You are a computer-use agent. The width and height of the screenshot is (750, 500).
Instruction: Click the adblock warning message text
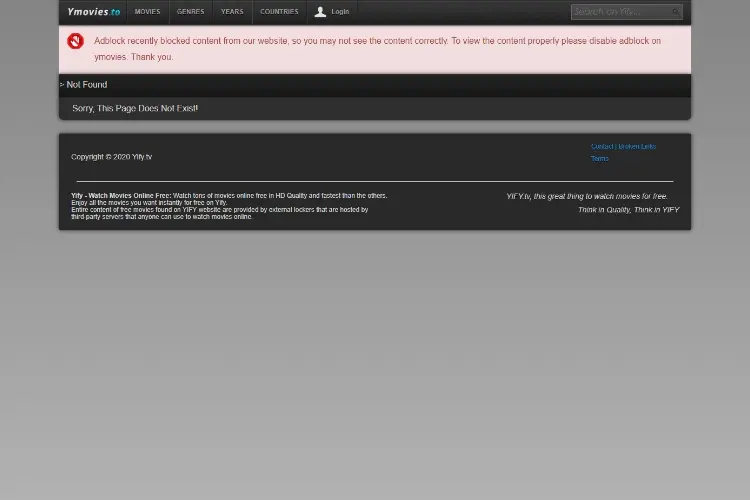coord(377,49)
